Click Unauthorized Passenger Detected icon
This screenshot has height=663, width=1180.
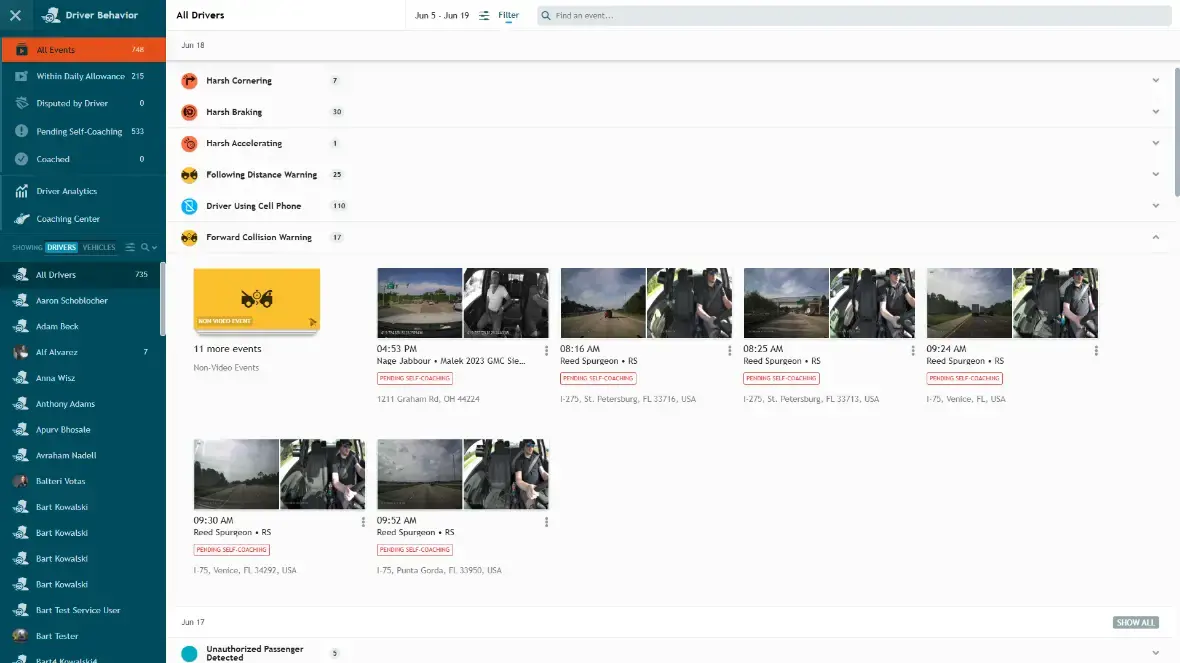189,653
